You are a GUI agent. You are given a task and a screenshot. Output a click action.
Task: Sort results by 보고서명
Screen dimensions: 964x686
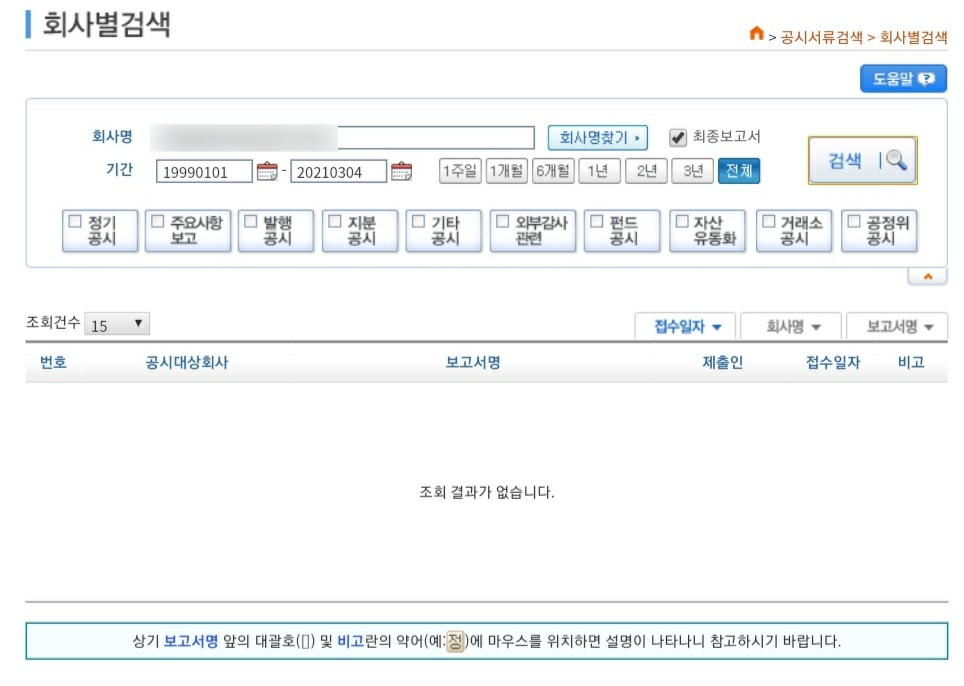click(x=897, y=327)
